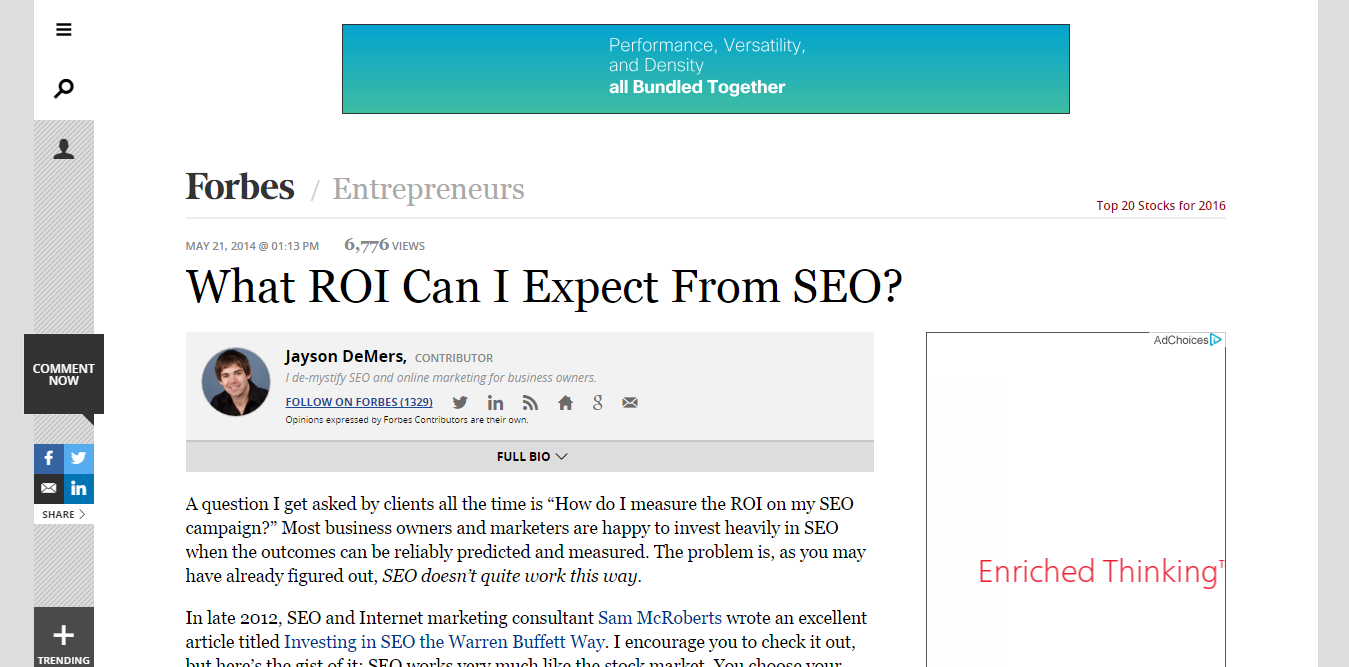Select the RSS feed icon
The height and width of the screenshot is (667, 1349).
(x=529, y=402)
